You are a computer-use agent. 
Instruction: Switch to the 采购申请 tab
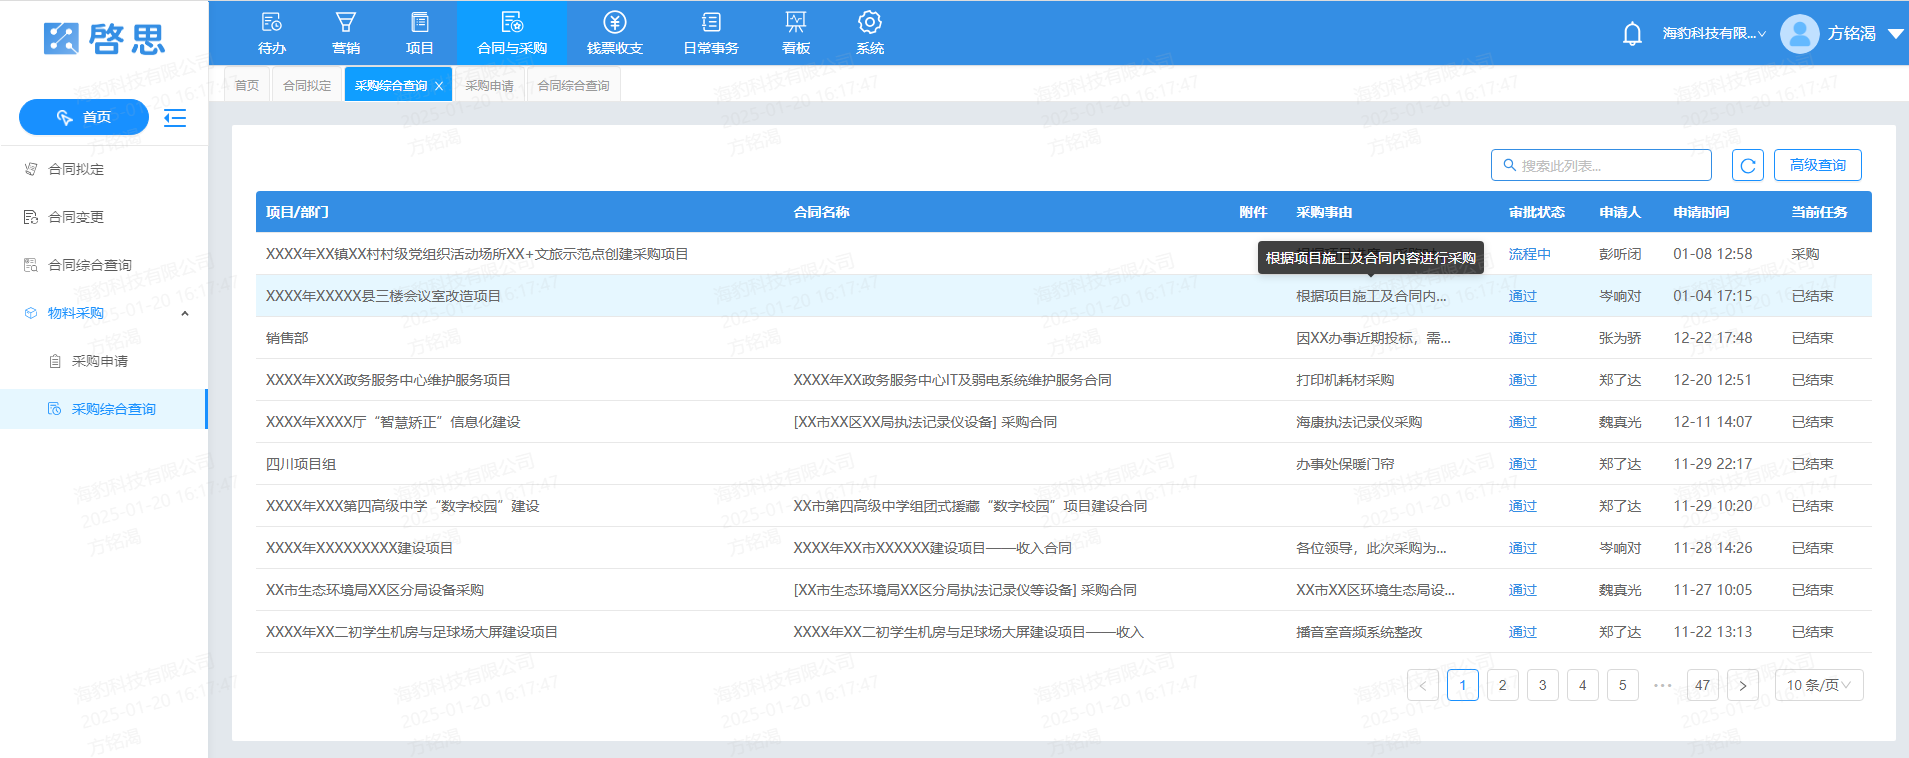click(x=489, y=85)
